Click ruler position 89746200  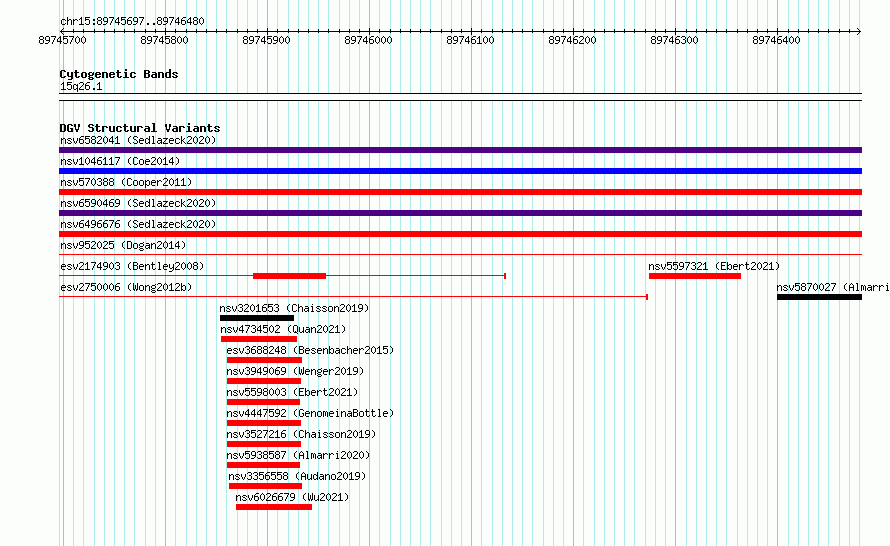[572, 40]
